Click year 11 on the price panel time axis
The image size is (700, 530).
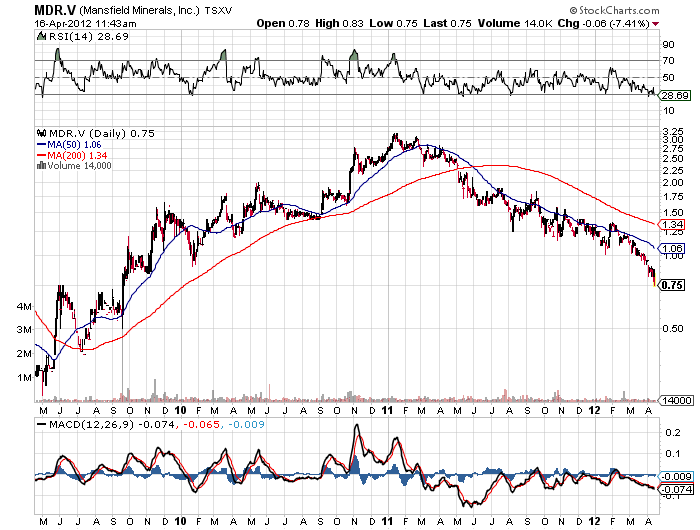pyautogui.click(x=387, y=410)
